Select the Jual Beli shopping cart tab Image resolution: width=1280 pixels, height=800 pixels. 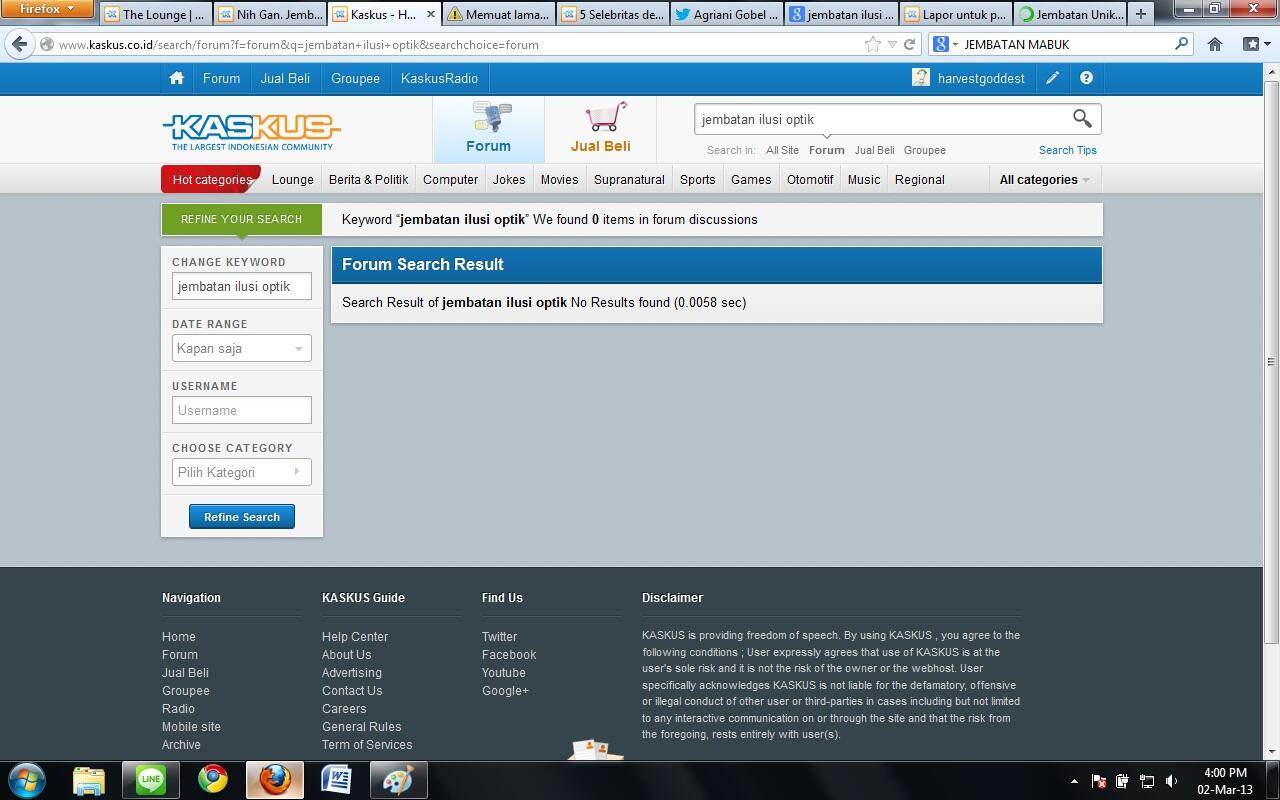[600, 129]
